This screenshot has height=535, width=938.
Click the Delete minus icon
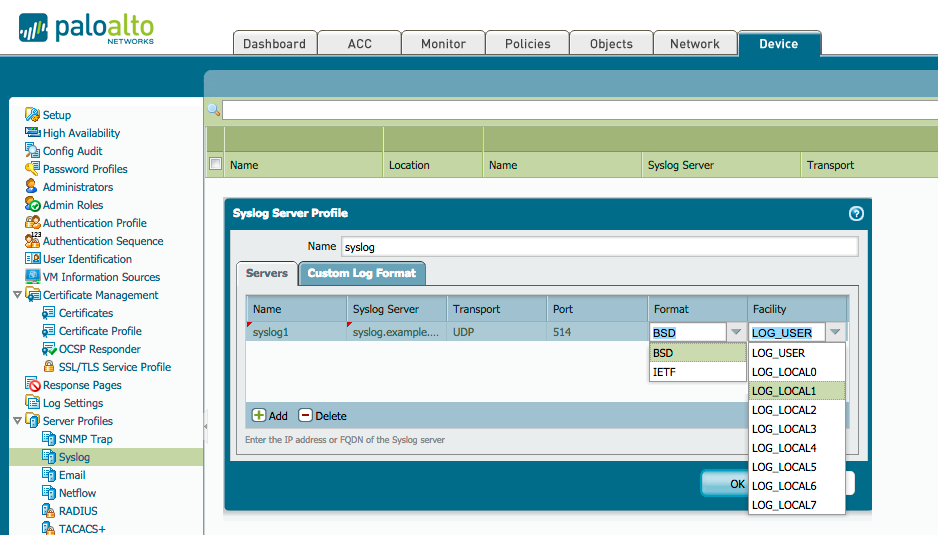[305, 415]
